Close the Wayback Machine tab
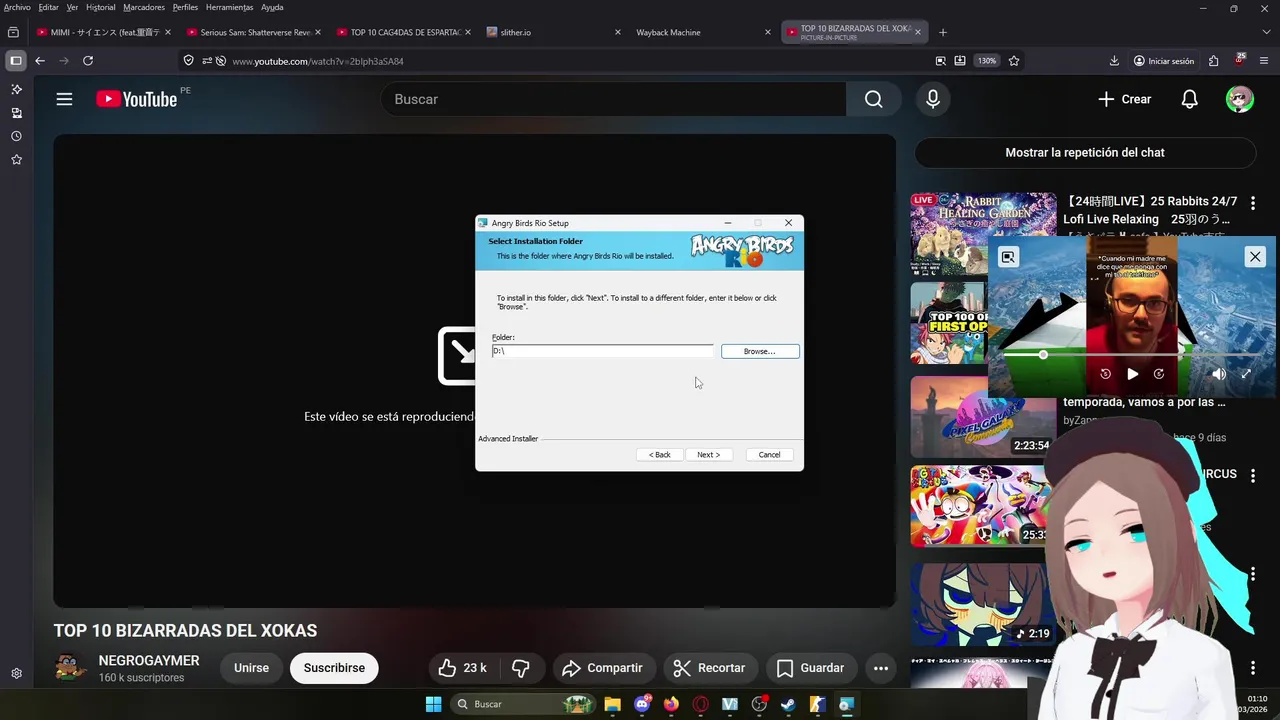The height and width of the screenshot is (720, 1280). [768, 32]
